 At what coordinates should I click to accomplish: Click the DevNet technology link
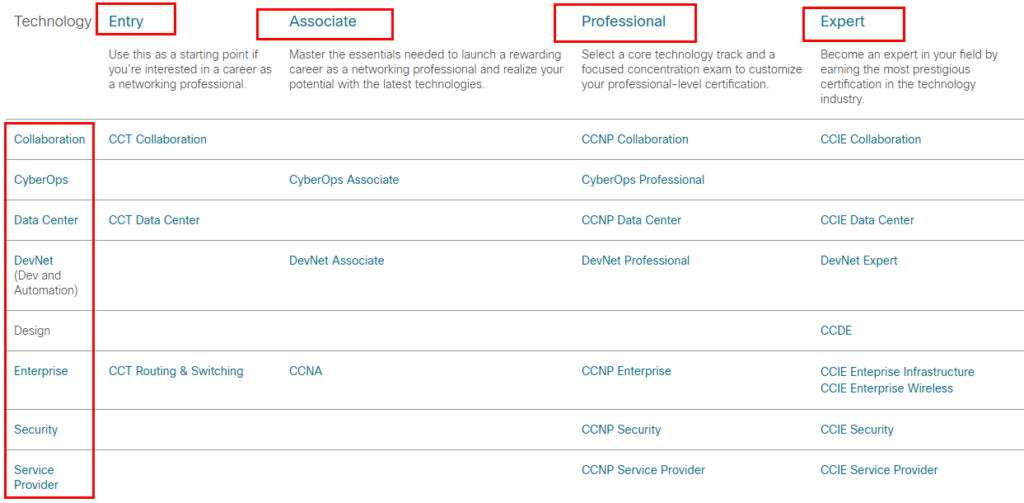pos(34,260)
